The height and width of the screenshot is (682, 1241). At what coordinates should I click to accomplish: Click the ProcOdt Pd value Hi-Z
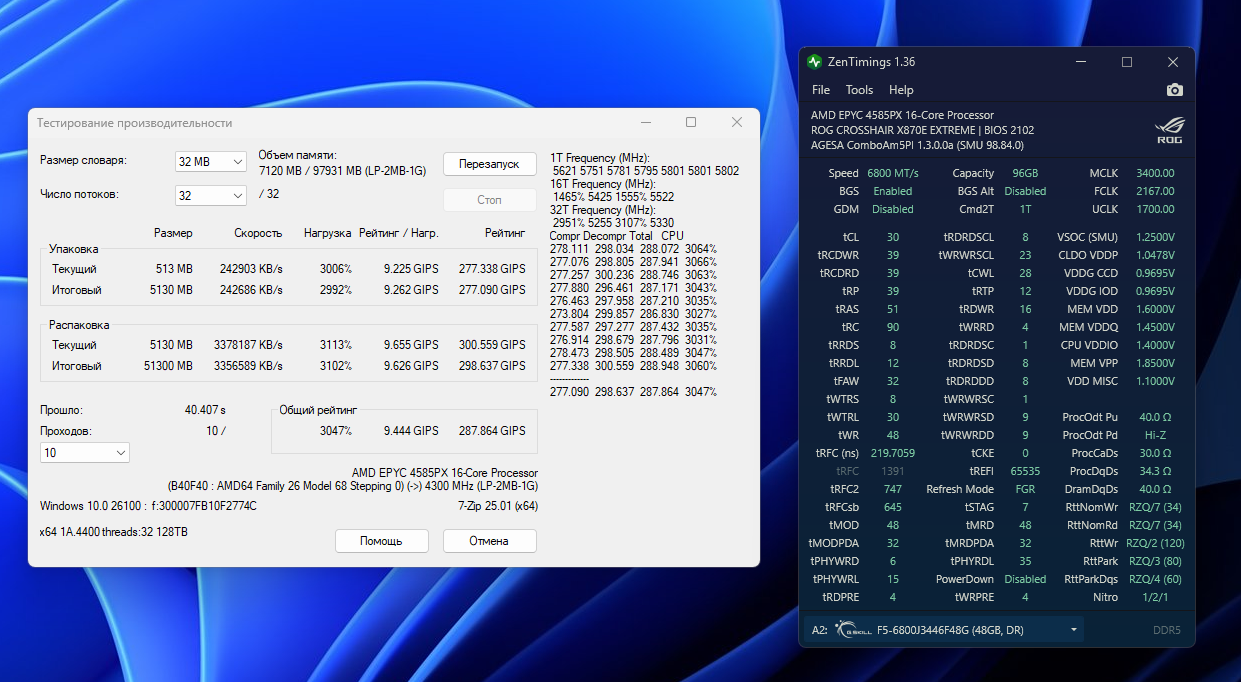[1155, 435]
